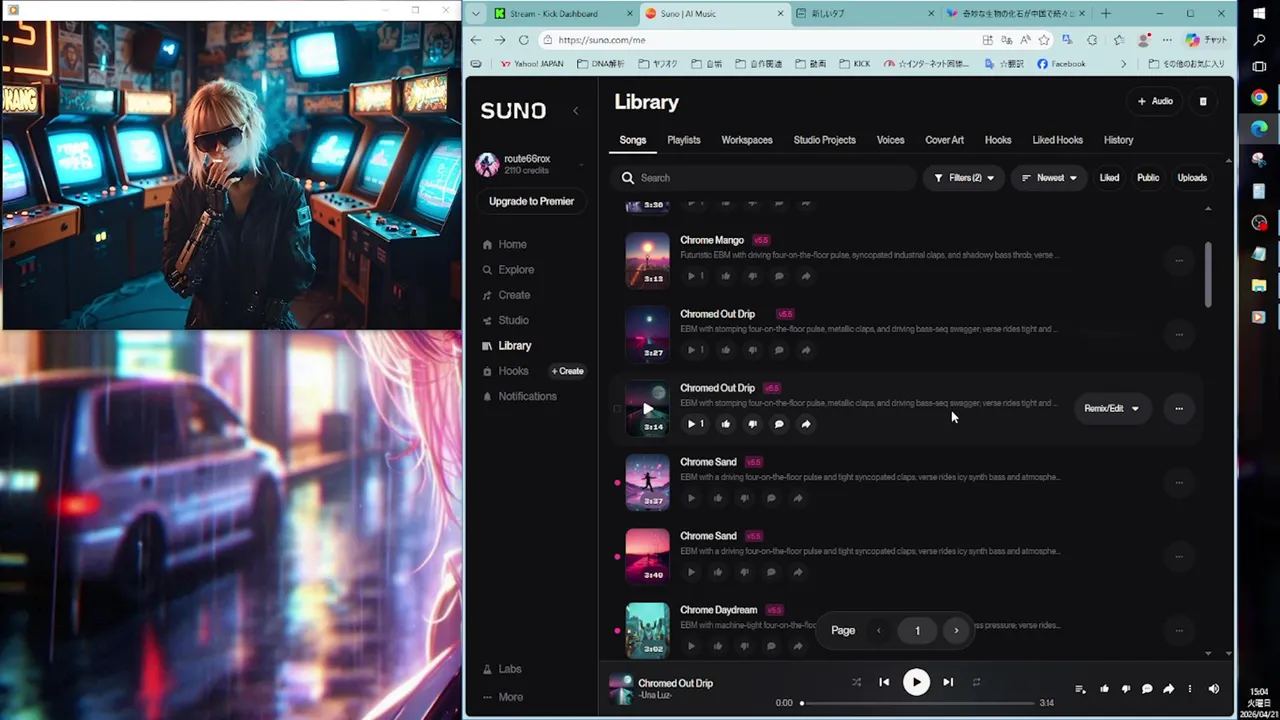Go to the next page arrow
1280x720 pixels.
coord(956,630)
